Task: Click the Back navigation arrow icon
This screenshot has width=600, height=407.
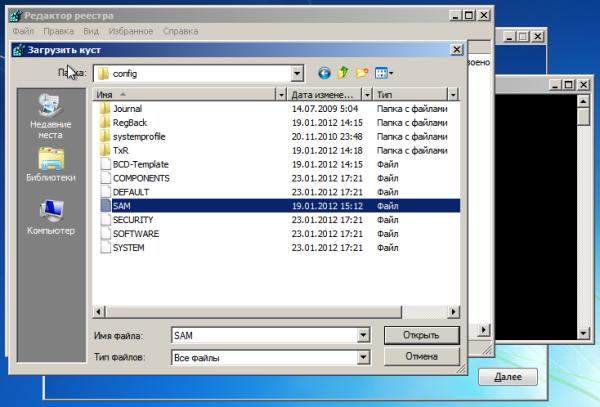Action: [324, 73]
